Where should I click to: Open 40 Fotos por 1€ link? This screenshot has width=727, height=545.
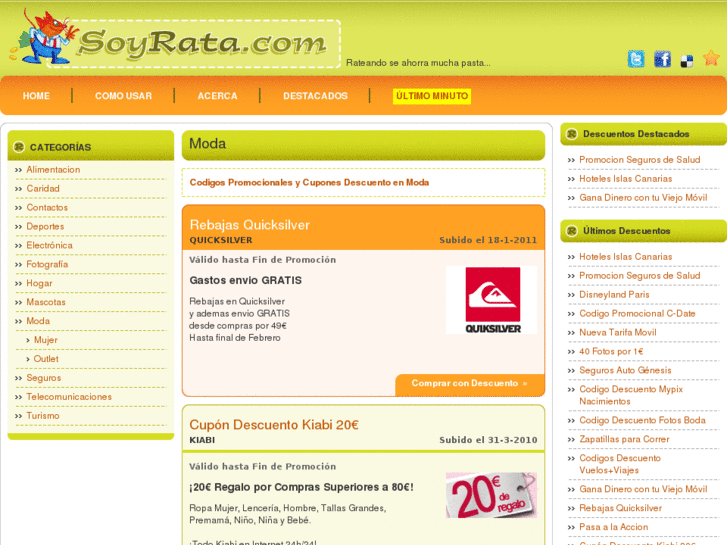612,352
